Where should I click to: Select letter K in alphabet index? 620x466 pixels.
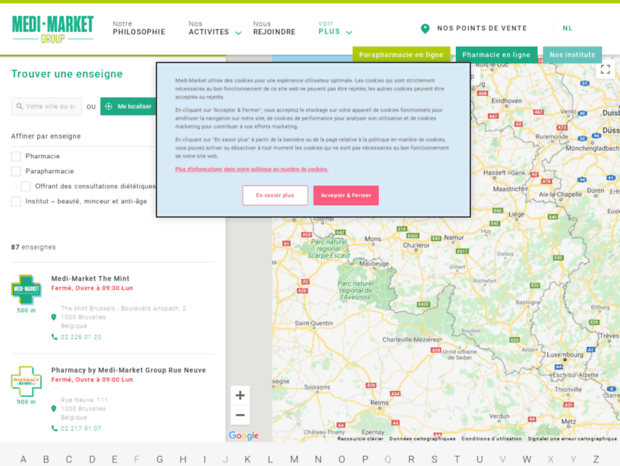(x=248, y=459)
